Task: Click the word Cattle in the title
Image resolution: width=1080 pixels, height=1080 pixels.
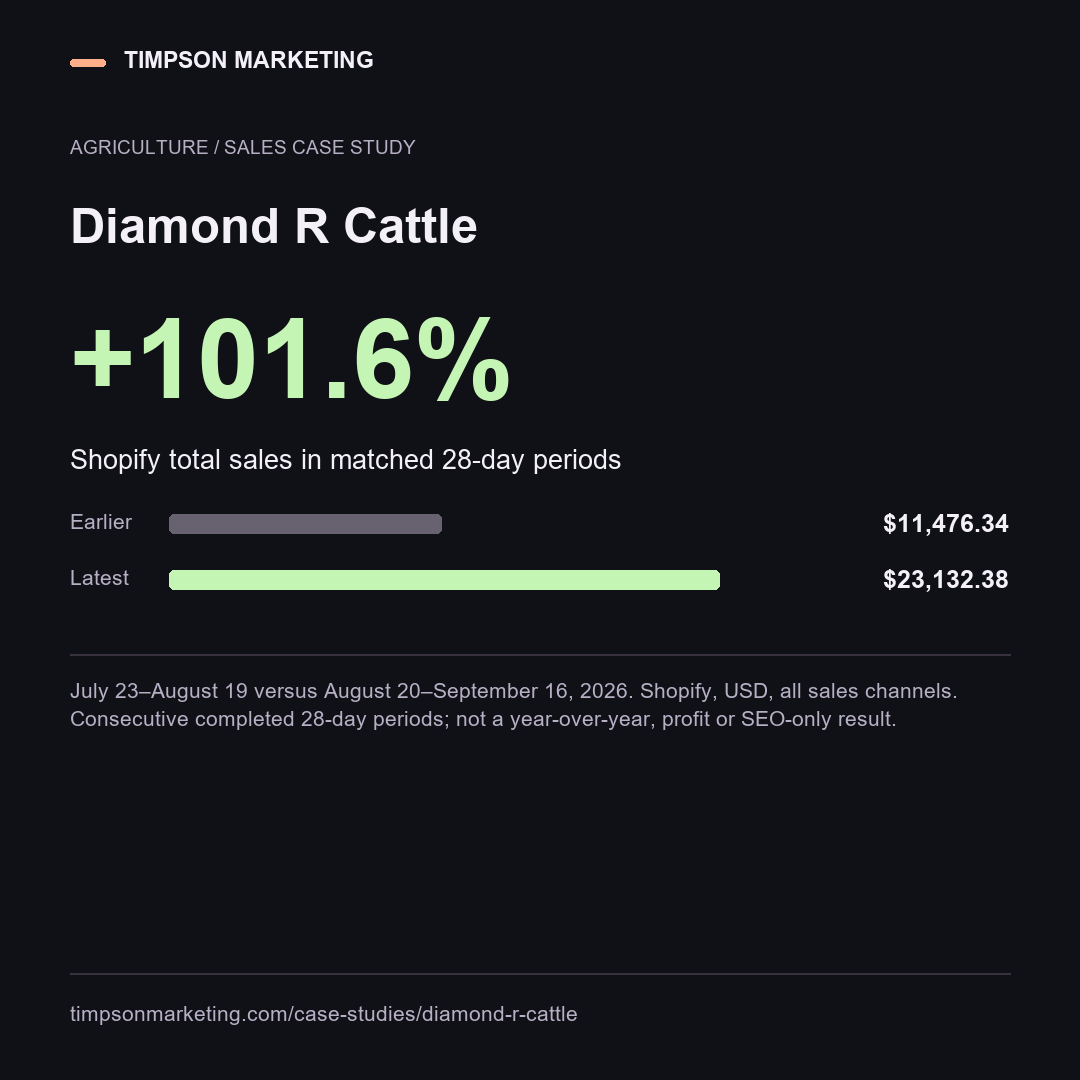Action: [410, 226]
